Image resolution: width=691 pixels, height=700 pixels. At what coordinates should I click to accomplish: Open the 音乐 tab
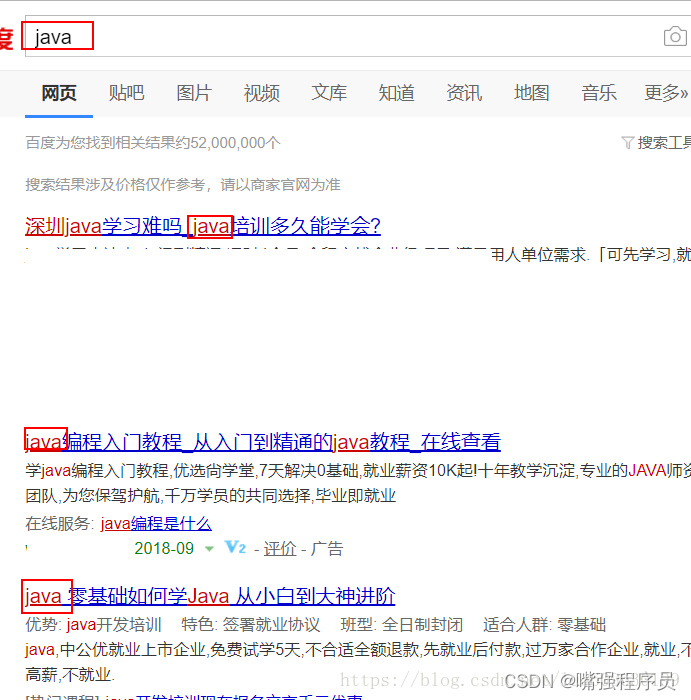[x=599, y=93]
